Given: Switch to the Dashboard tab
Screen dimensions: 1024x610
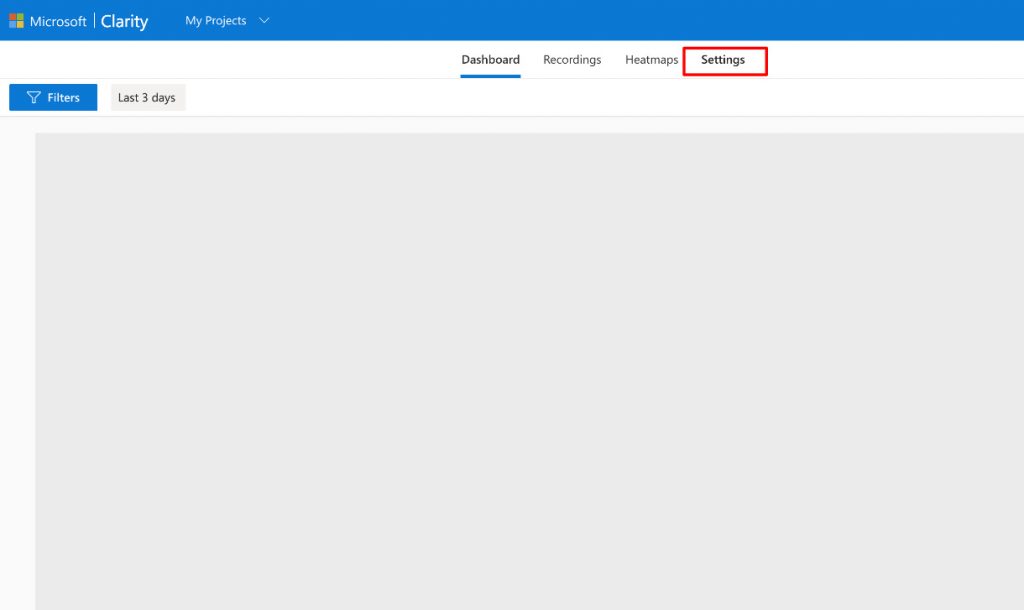Looking at the screenshot, I should (x=490, y=59).
